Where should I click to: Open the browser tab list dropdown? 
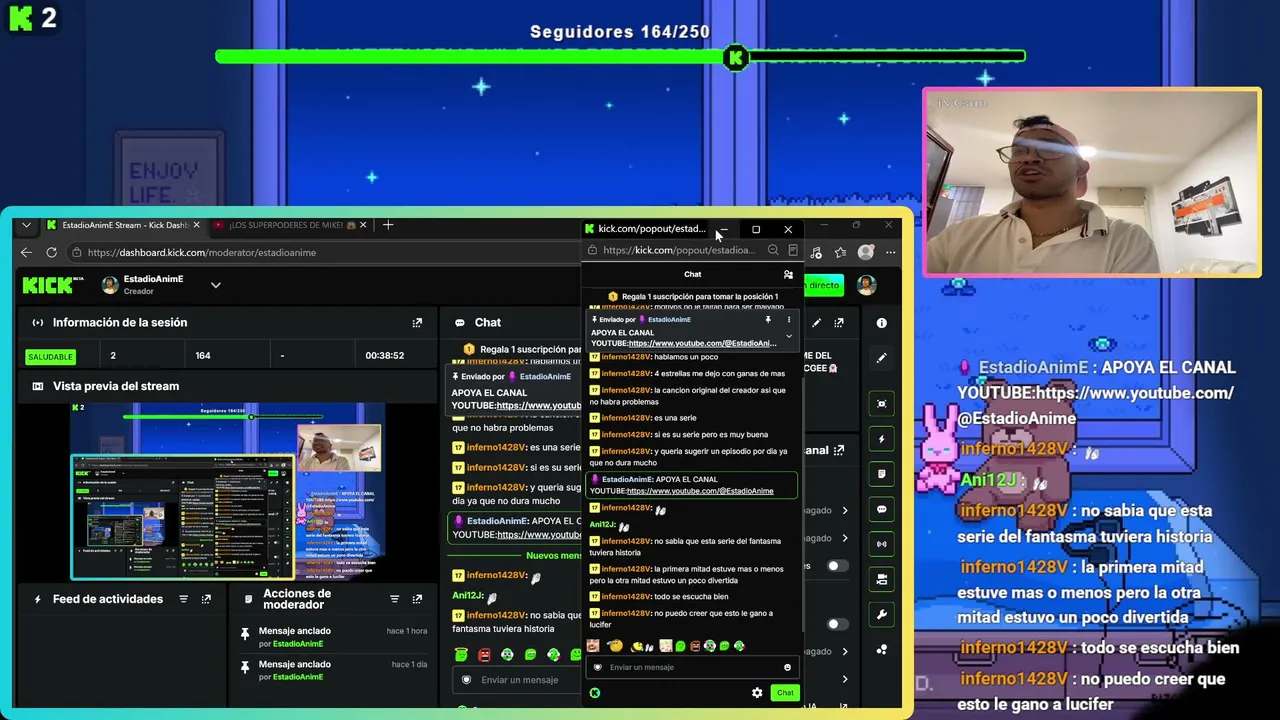(26, 225)
